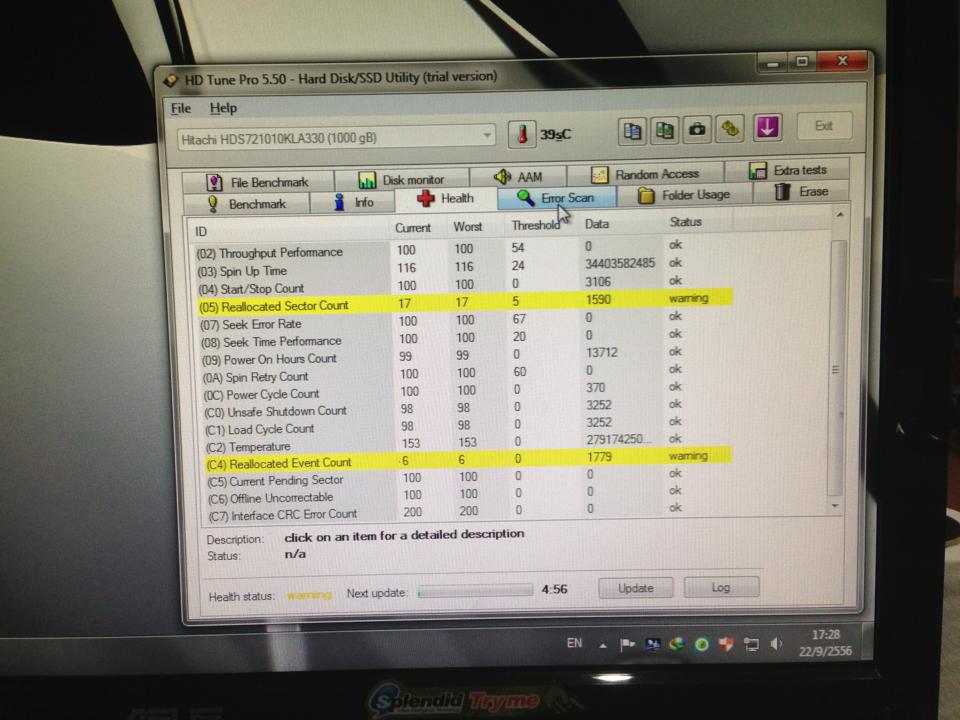The image size is (960, 720).
Task: Open the Hitachi HDS721010KLA330 drive dropdown
Action: (x=336, y=137)
